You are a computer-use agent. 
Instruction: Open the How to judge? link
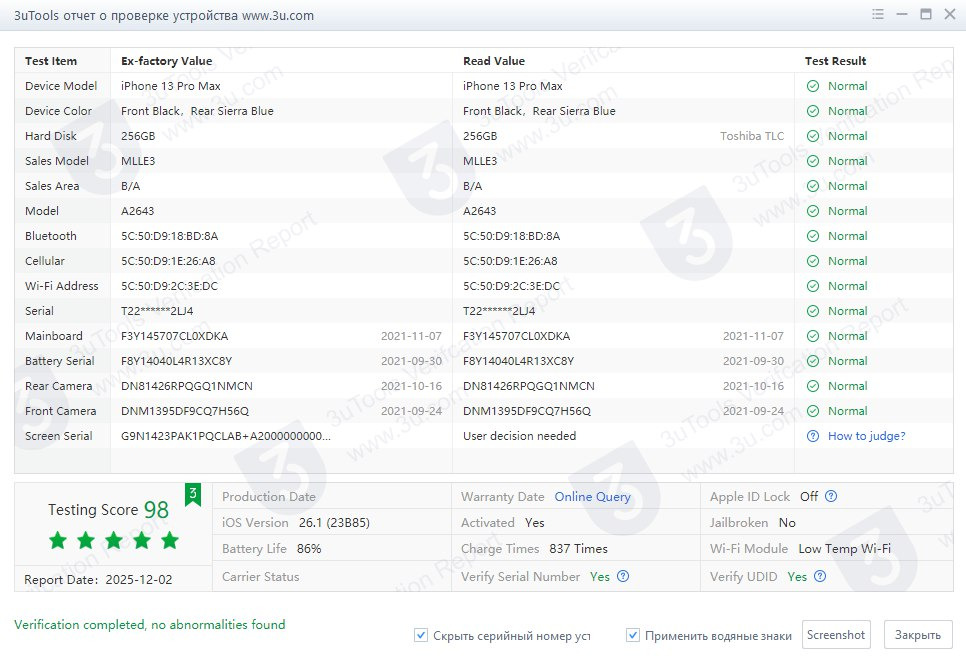pyautogui.click(x=866, y=436)
